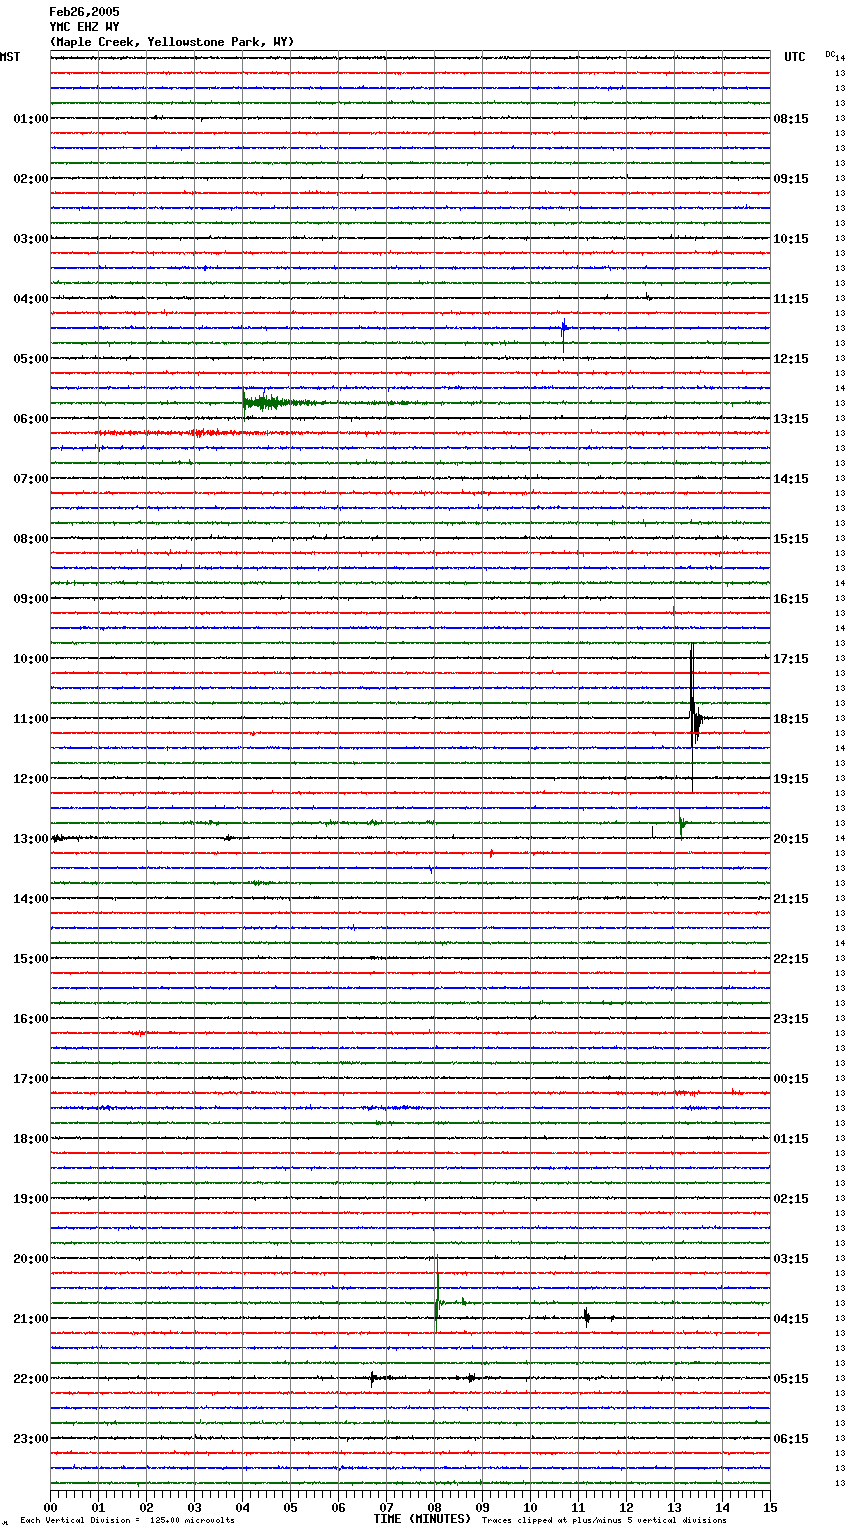Select the 22:00 MST row label
Screen dimensions: 850x1534
click(x=31, y=1379)
